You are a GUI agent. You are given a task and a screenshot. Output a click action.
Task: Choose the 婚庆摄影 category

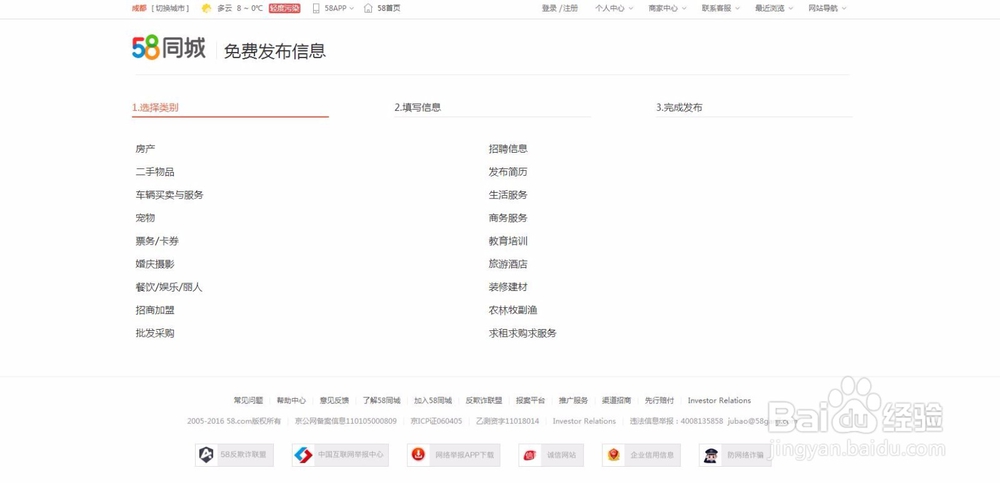click(155, 264)
